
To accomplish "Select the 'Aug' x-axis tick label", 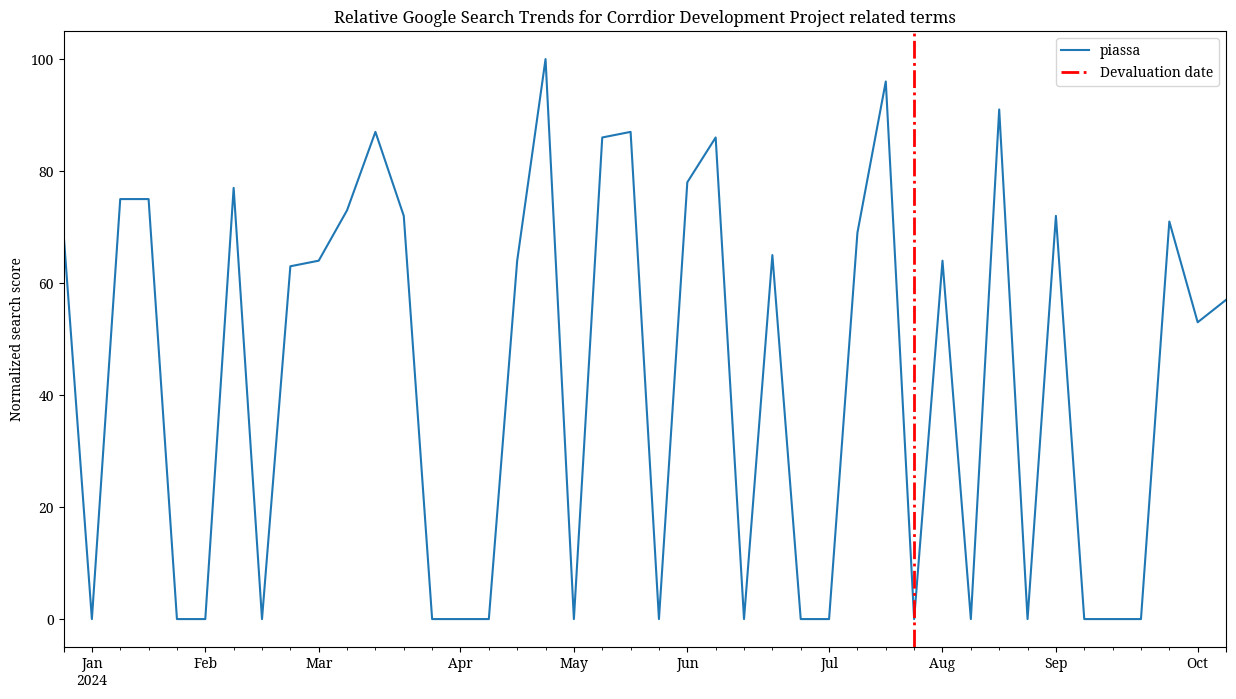I will (942, 663).
